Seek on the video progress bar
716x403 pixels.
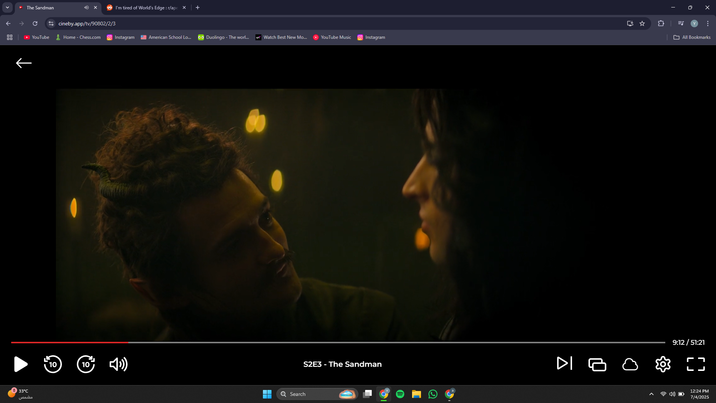pos(338,342)
